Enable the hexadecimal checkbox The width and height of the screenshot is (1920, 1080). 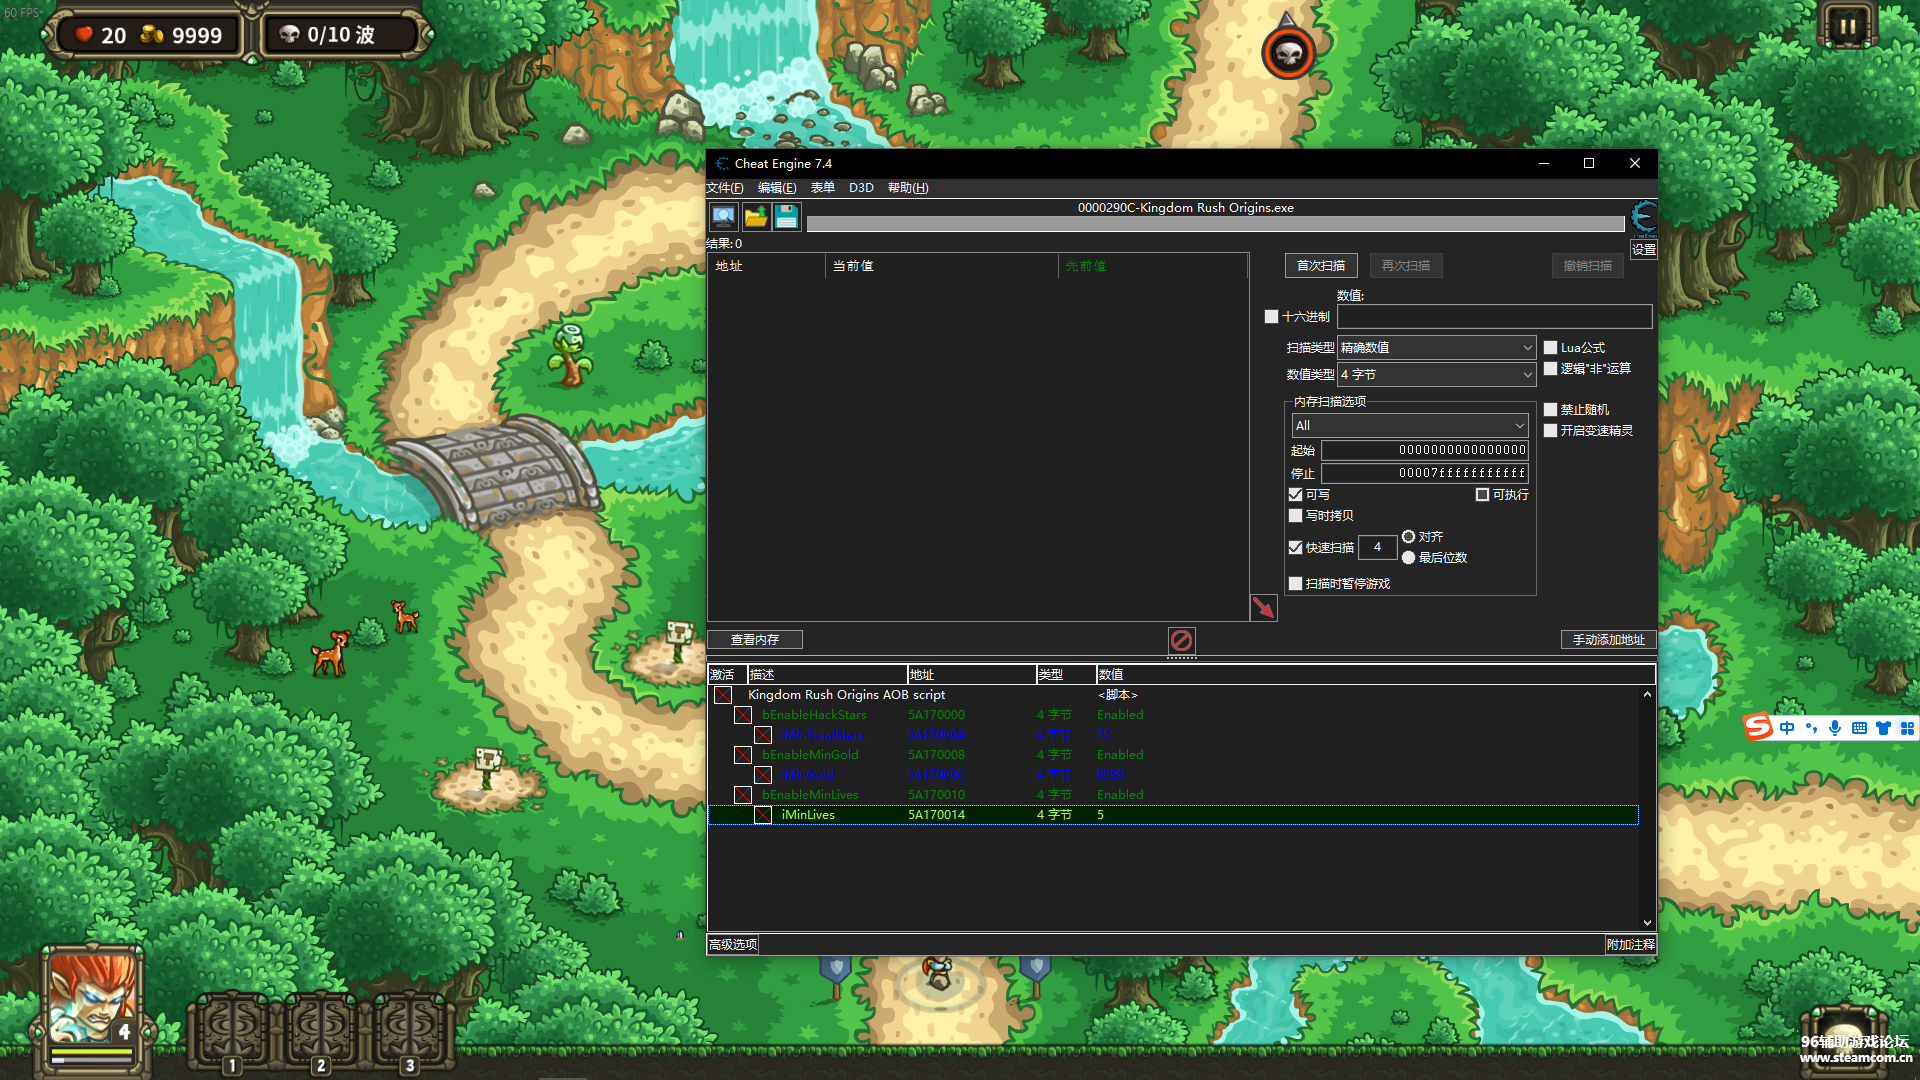tap(1271, 317)
